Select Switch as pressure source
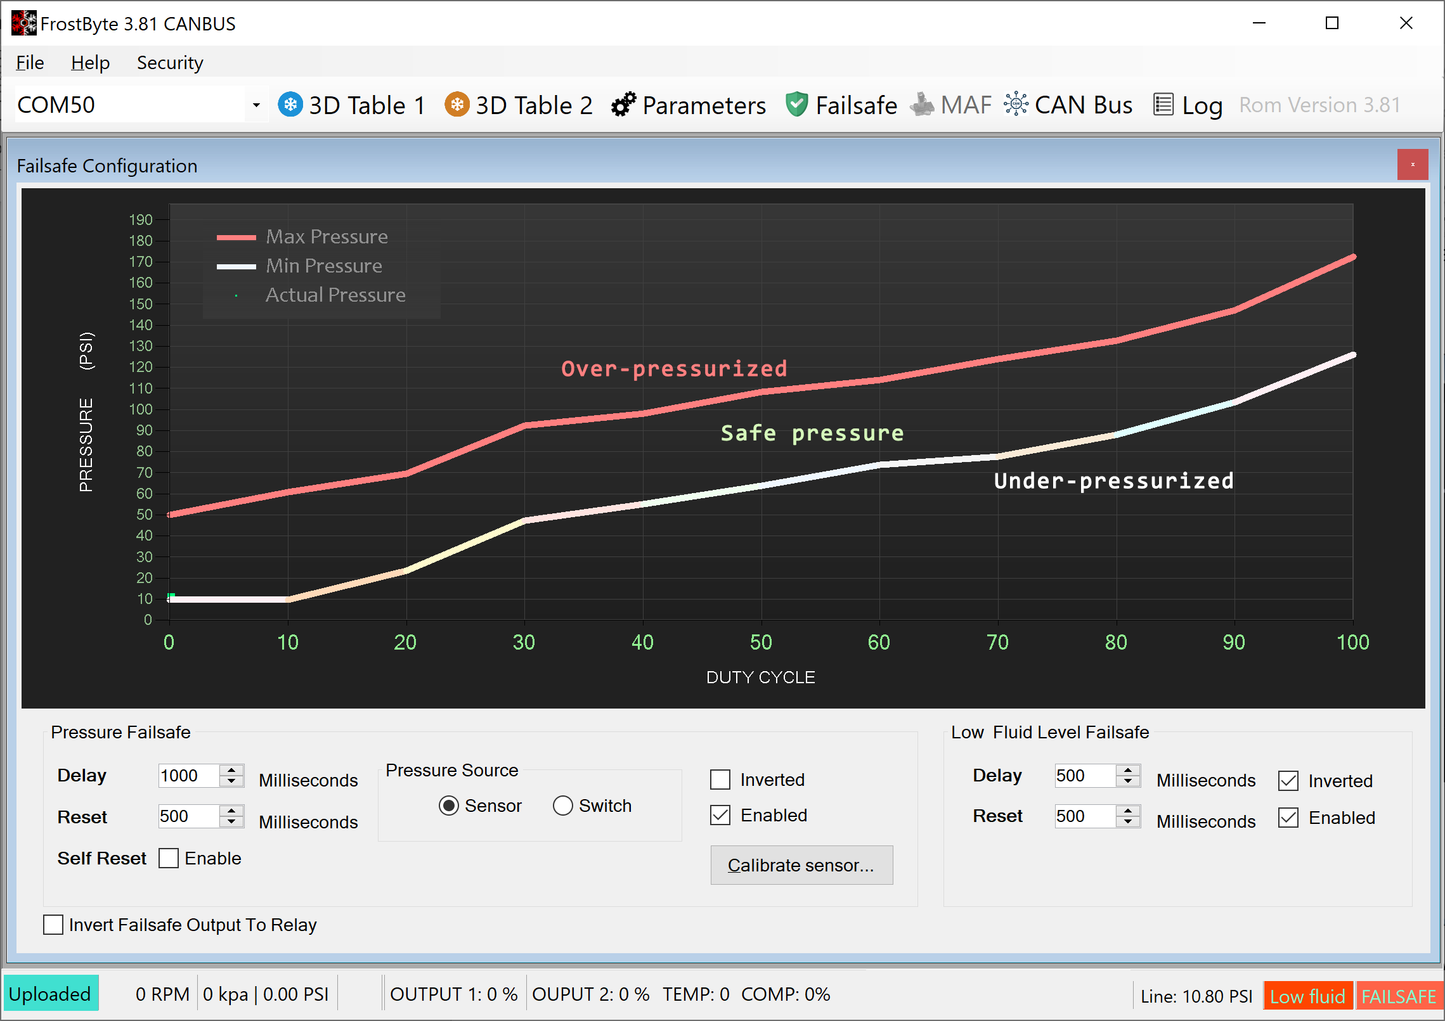The image size is (1445, 1021). point(563,806)
